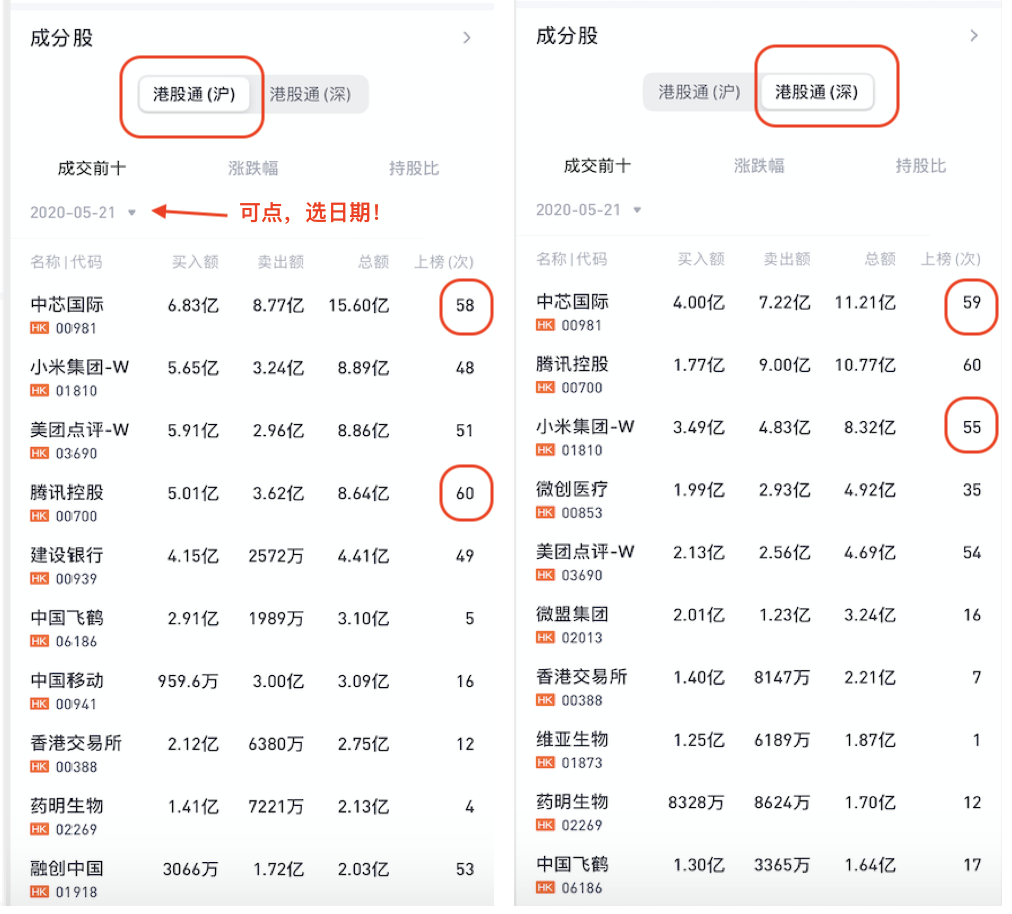1012x914 pixels.
Task: Open 成分股 details arrow in left panel
Action: pyautogui.click(x=467, y=38)
